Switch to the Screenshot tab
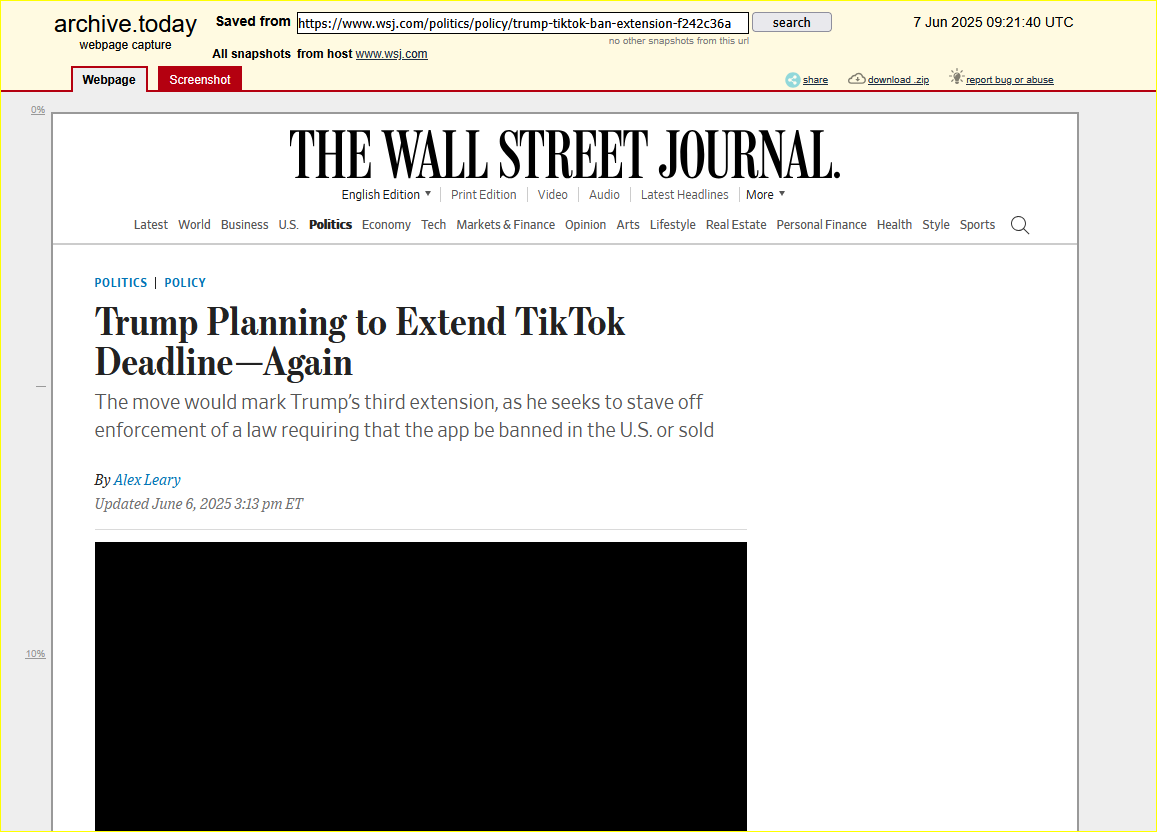Screen dimensions: 1157x832 pos(200,79)
